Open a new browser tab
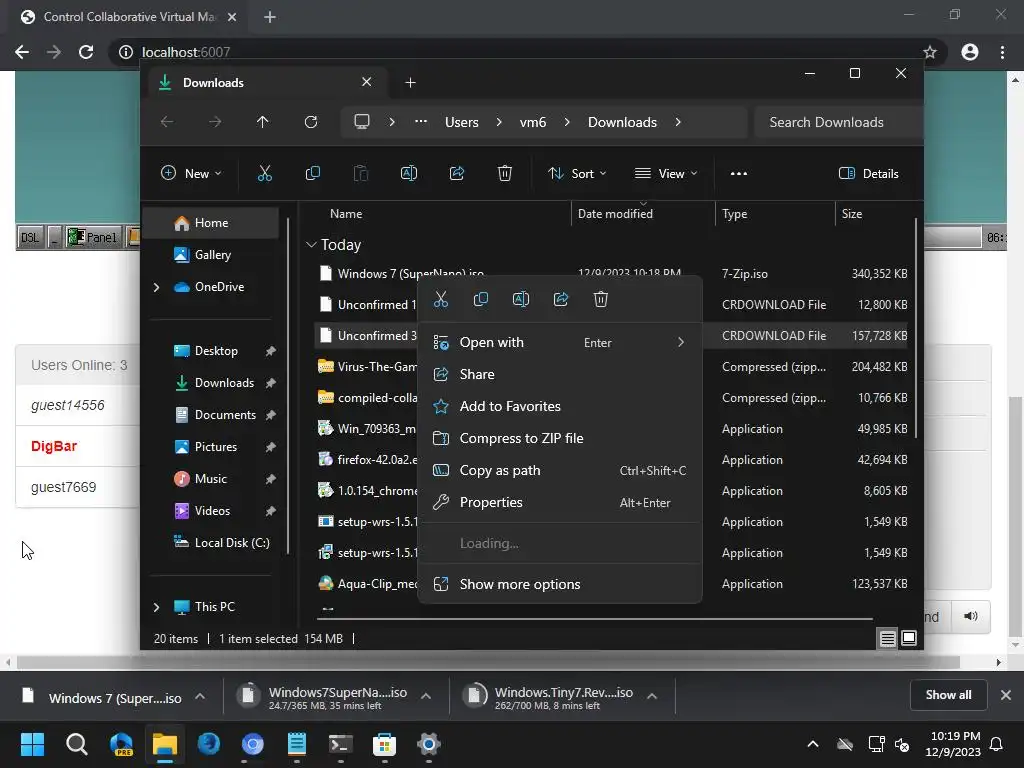The image size is (1024, 768). coord(270,17)
